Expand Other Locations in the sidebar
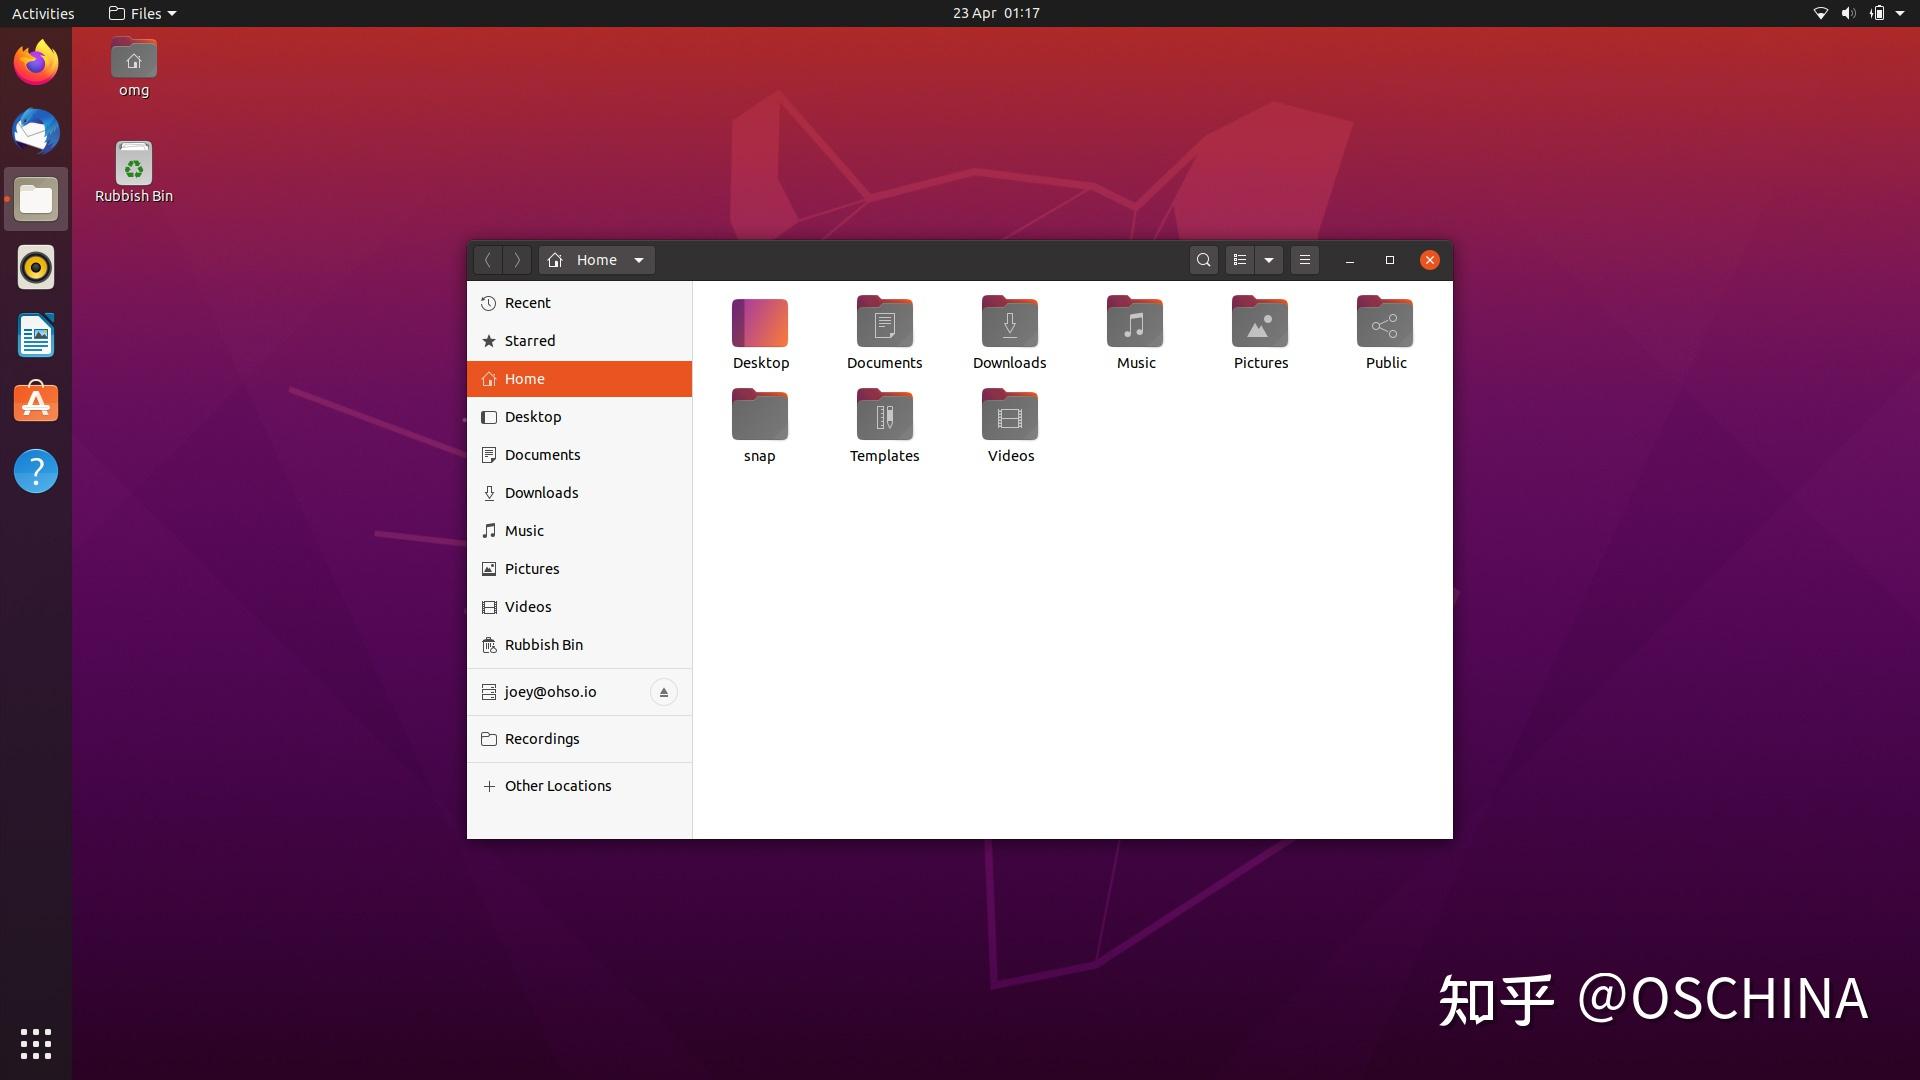Image resolution: width=1920 pixels, height=1080 pixels. click(557, 785)
